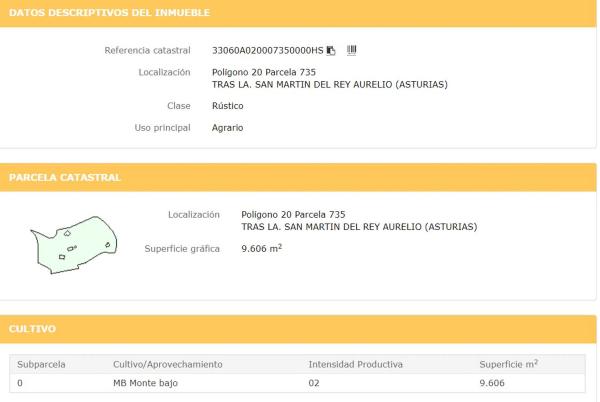
Task: Select the cadastral reference 33060A020007350000HS
Action: pos(267,50)
